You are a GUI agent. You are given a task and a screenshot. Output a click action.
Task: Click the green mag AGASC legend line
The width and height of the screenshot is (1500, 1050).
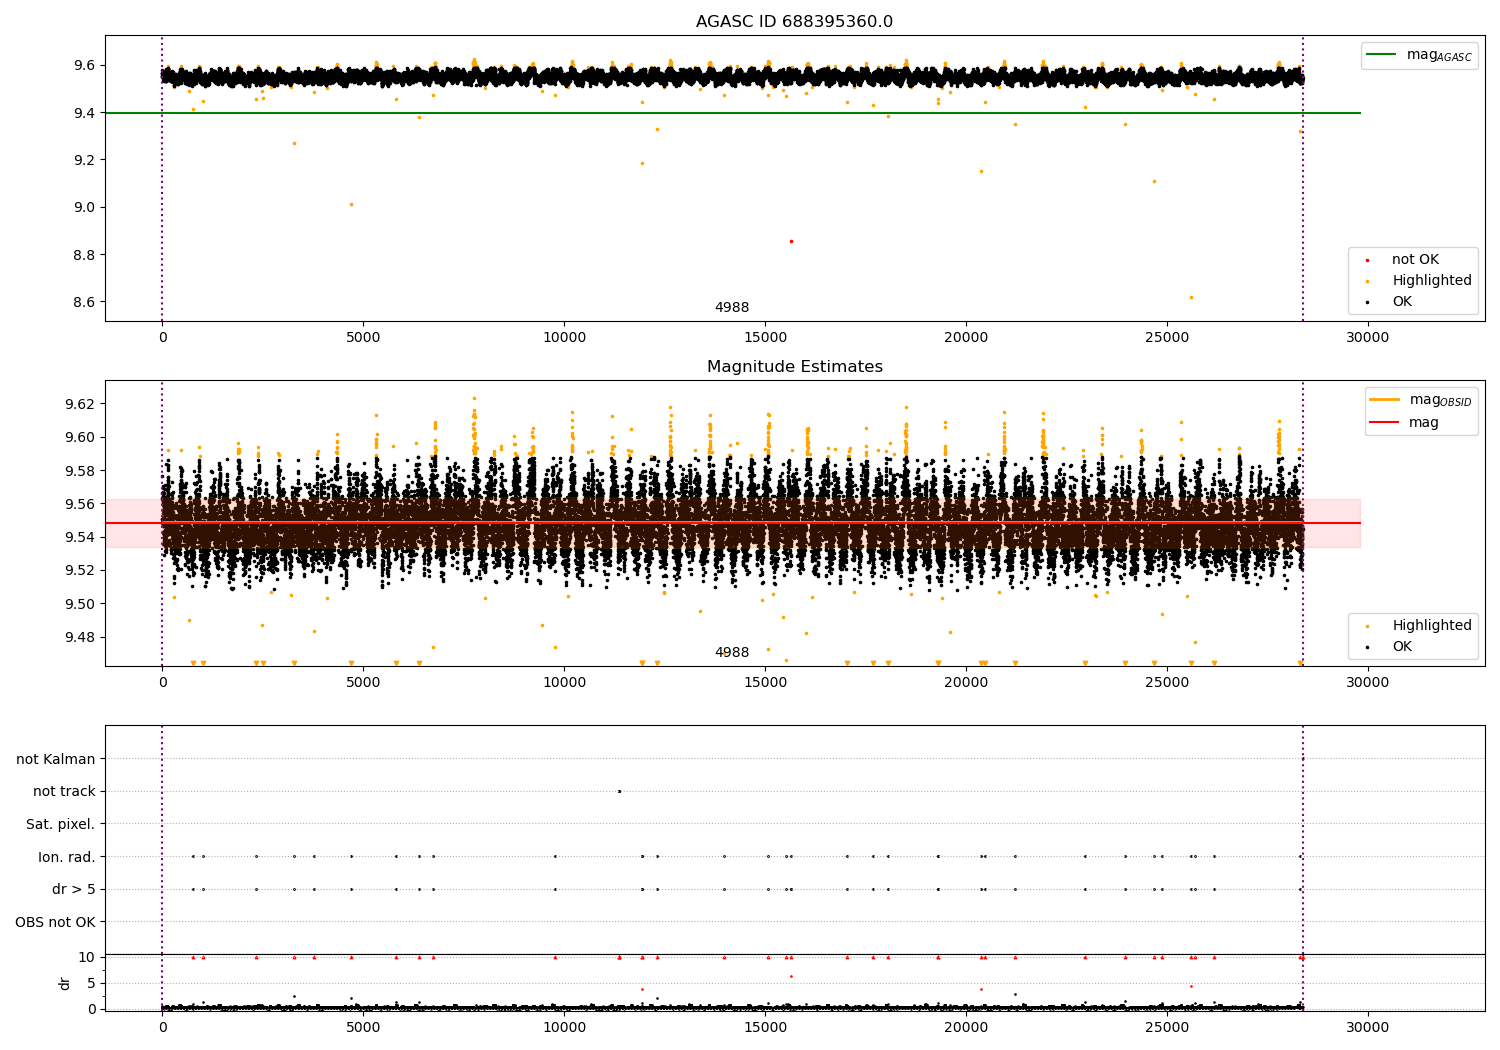(1381, 55)
